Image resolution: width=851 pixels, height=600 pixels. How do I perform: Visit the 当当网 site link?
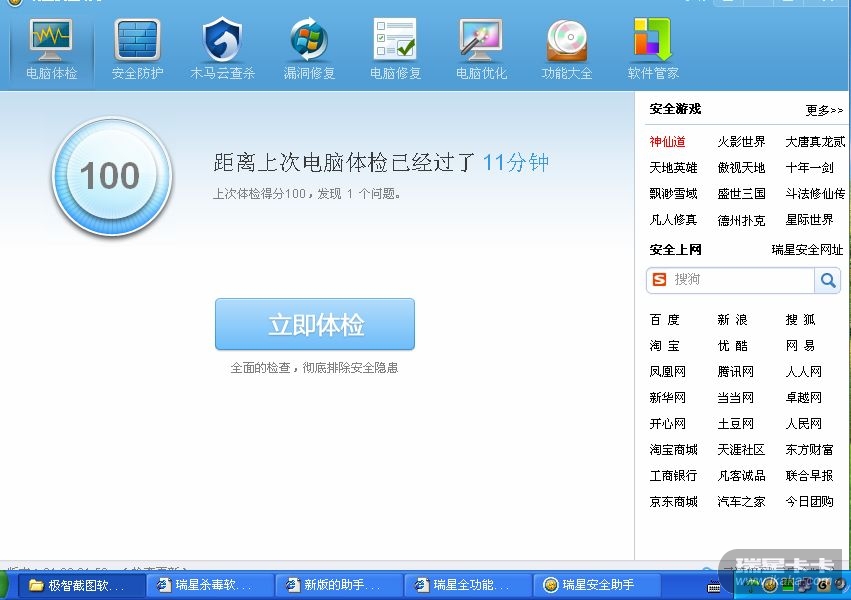(x=735, y=398)
